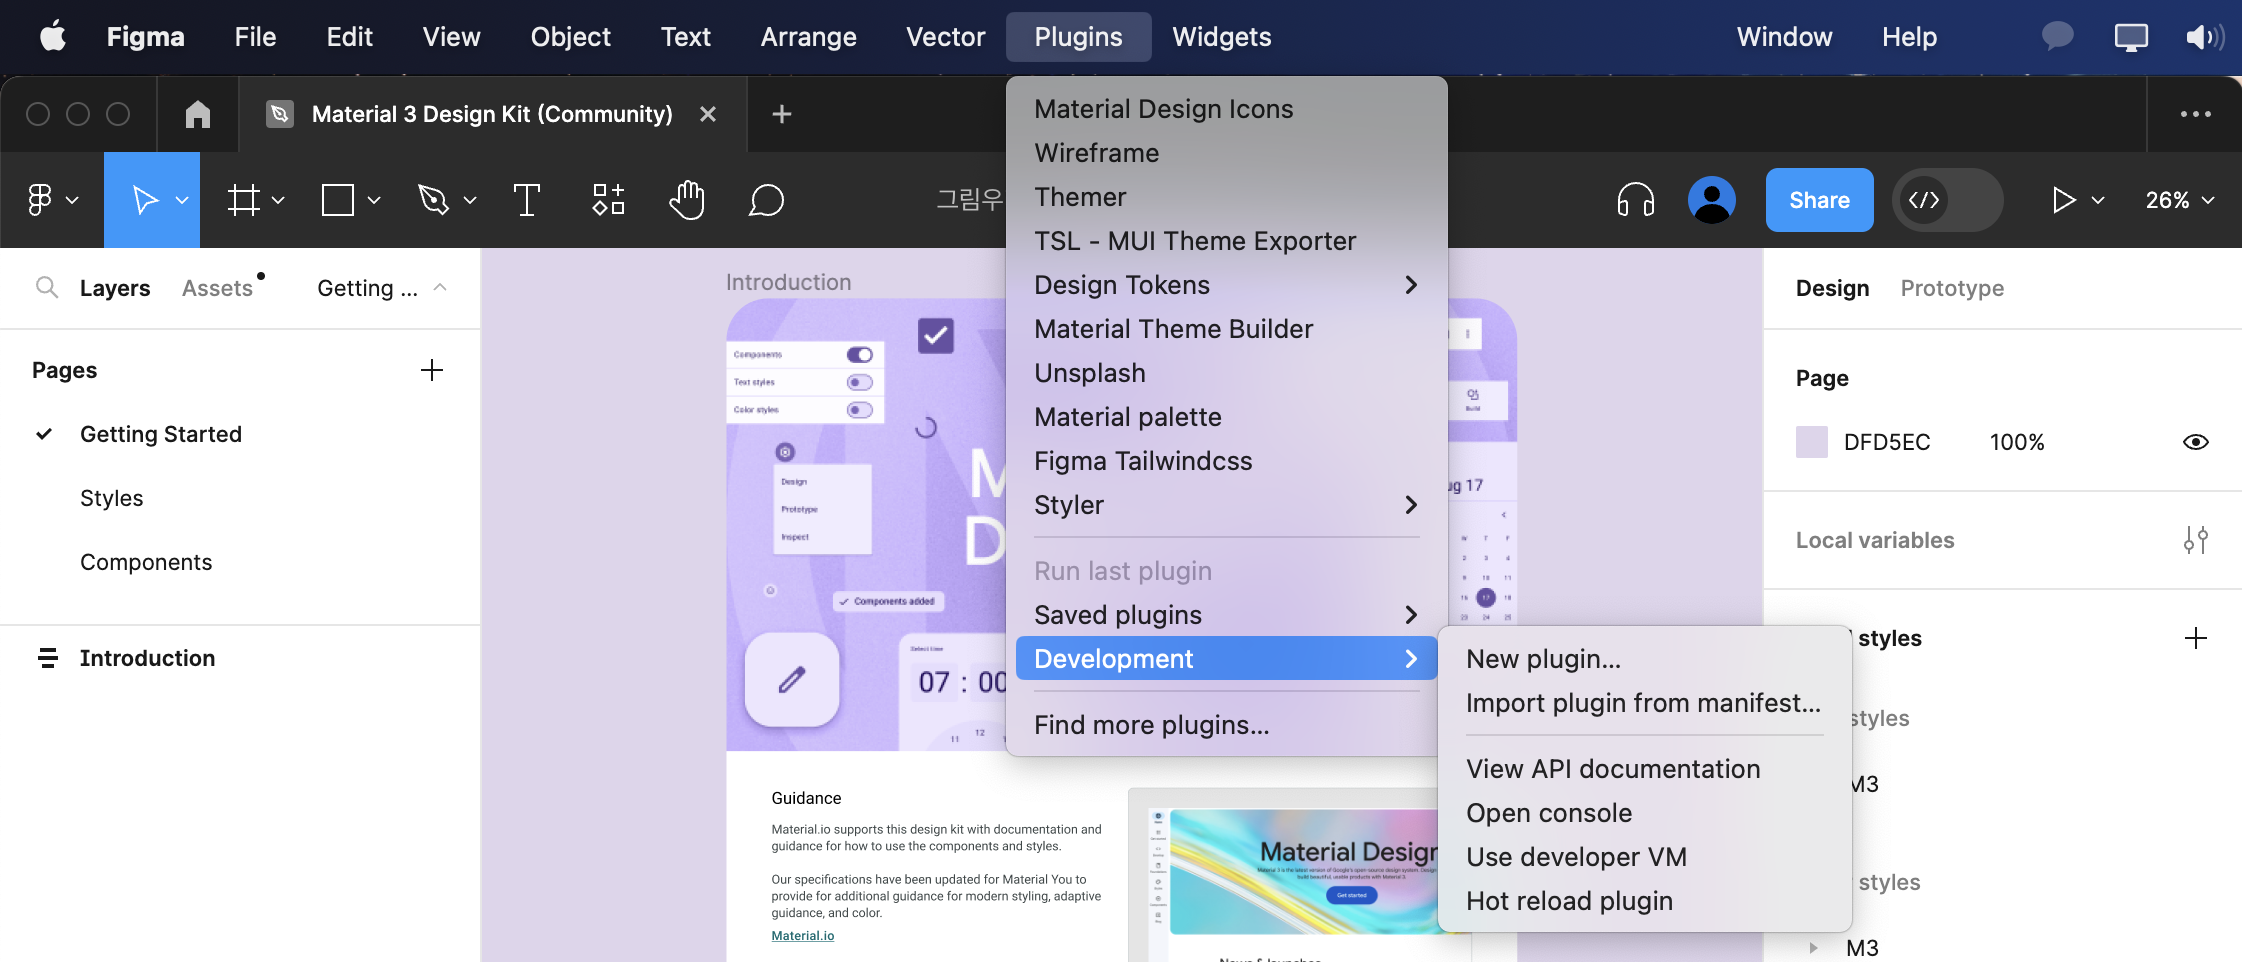Viewport: 2242px width, 962px height.
Task: Open the Move tool dropdown arrow
Action: (x=182, y=200)
